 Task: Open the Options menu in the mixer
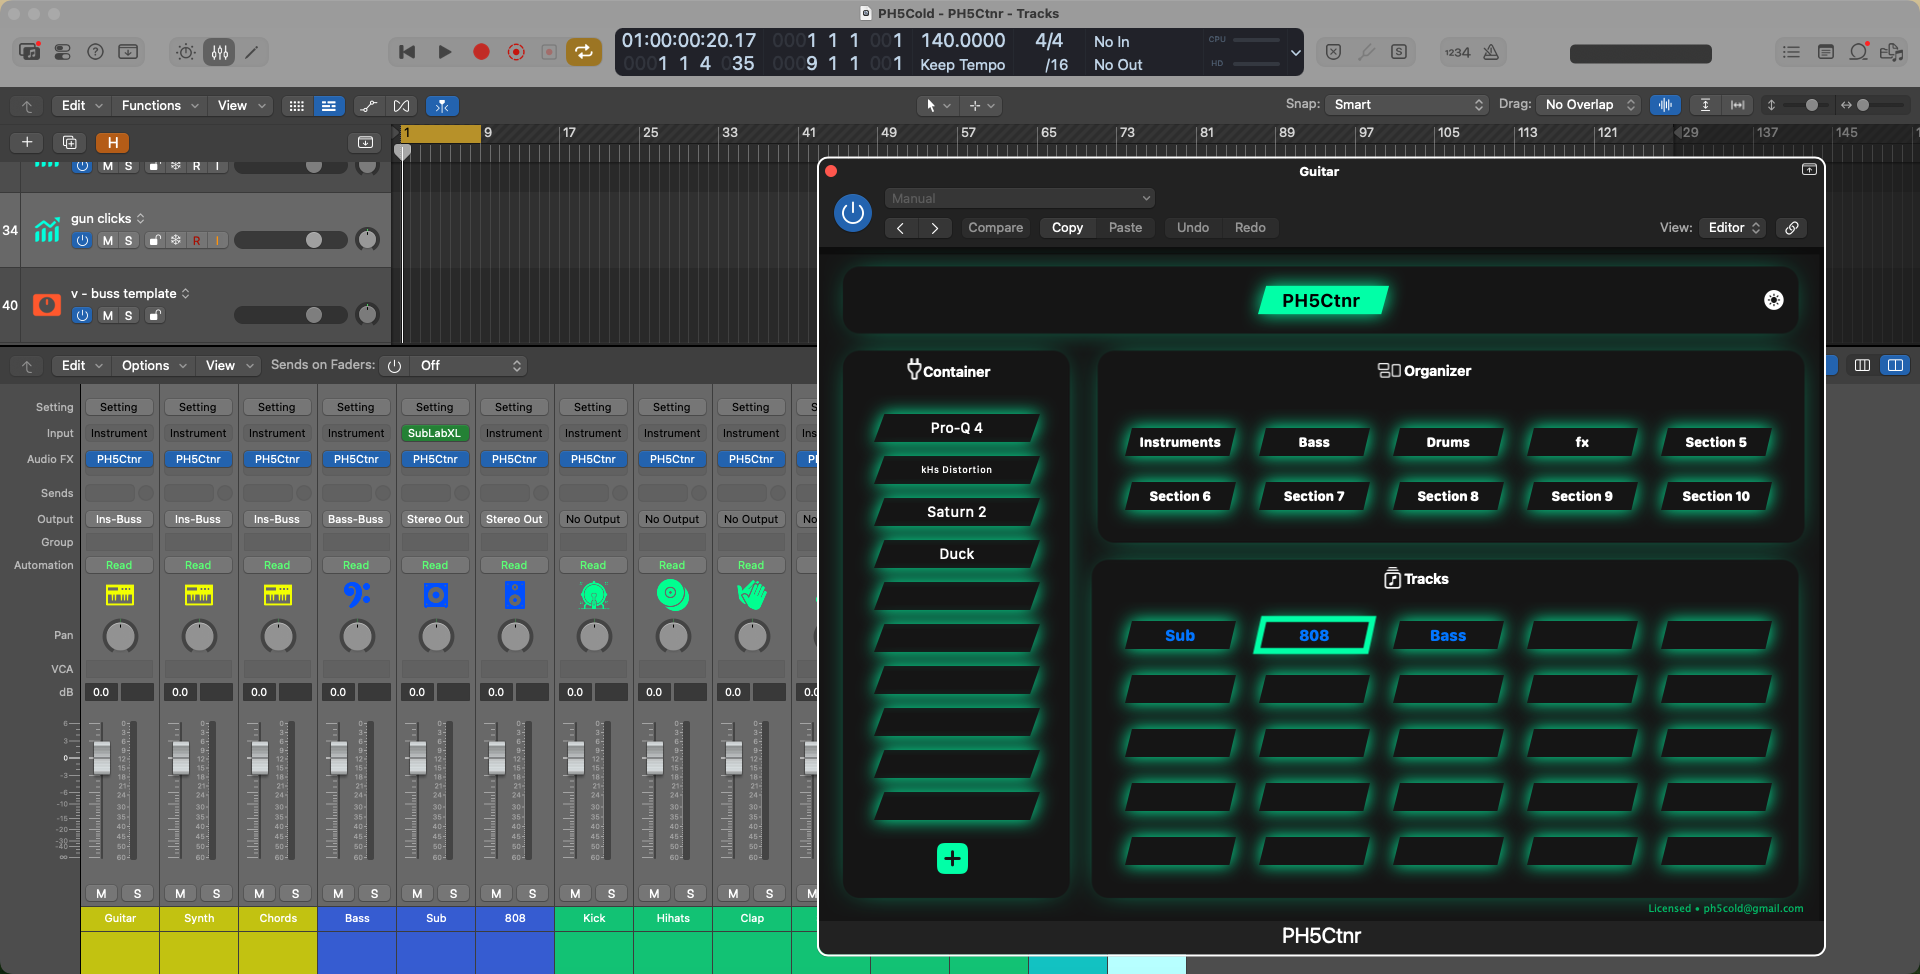pyautogui.click(x=154, y=366)
